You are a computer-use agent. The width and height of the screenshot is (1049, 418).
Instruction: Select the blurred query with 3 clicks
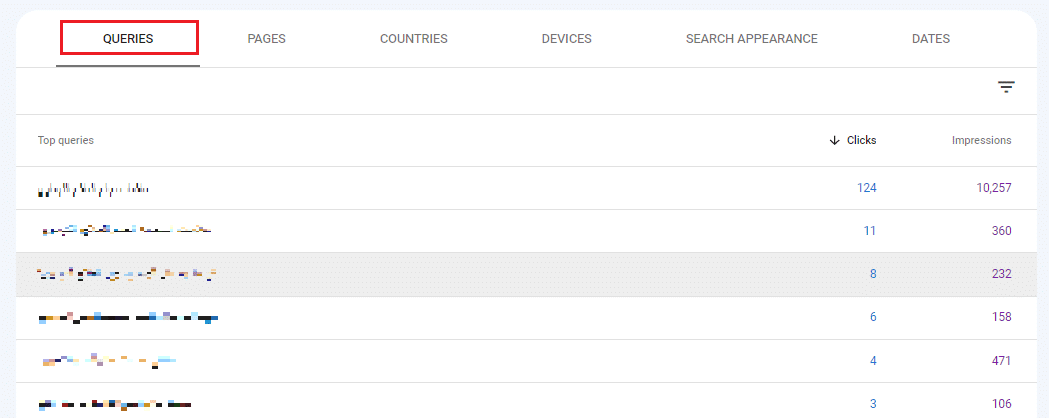[x=114, y=404]
